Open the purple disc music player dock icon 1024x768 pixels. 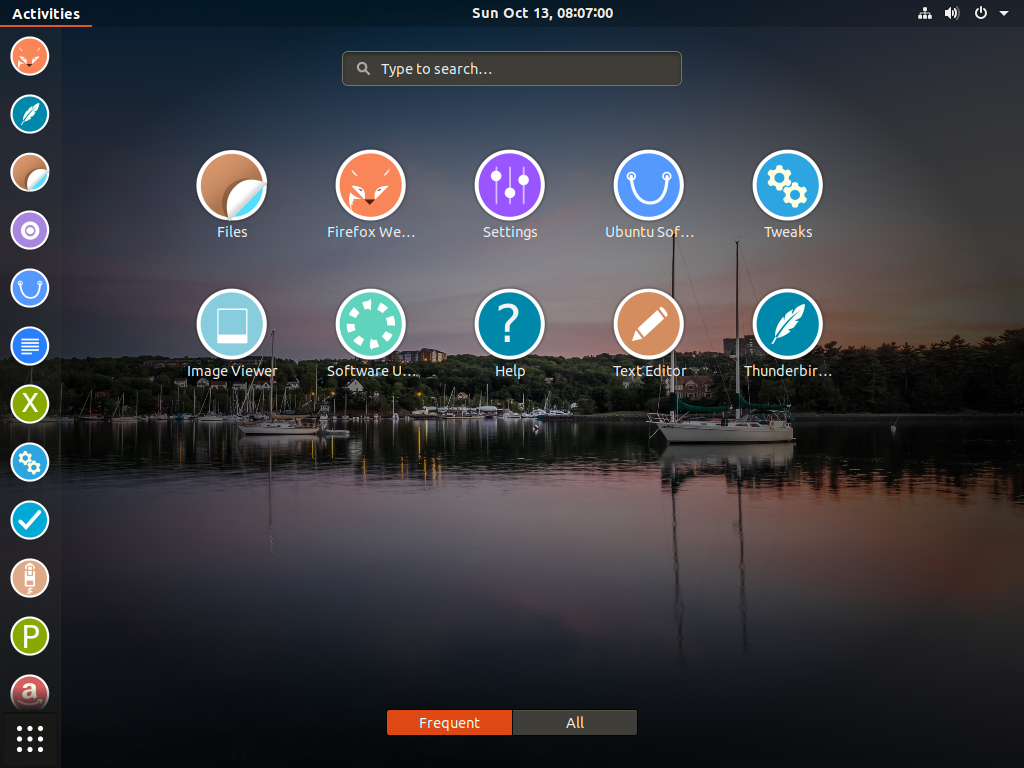click(29, 231)
